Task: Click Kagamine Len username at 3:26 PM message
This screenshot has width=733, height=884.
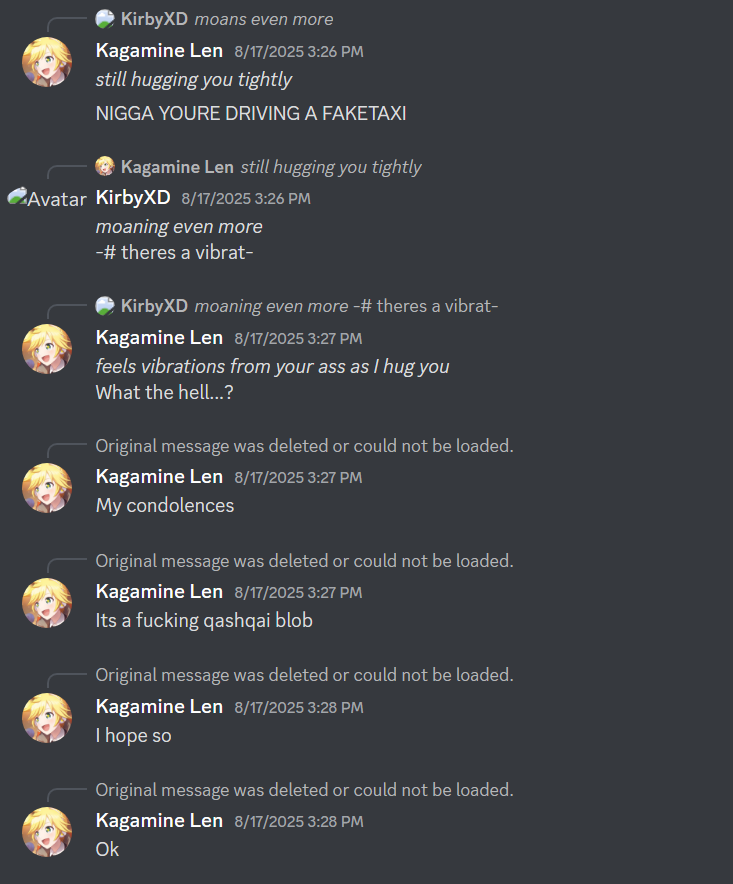Action: tap(159, 51)
